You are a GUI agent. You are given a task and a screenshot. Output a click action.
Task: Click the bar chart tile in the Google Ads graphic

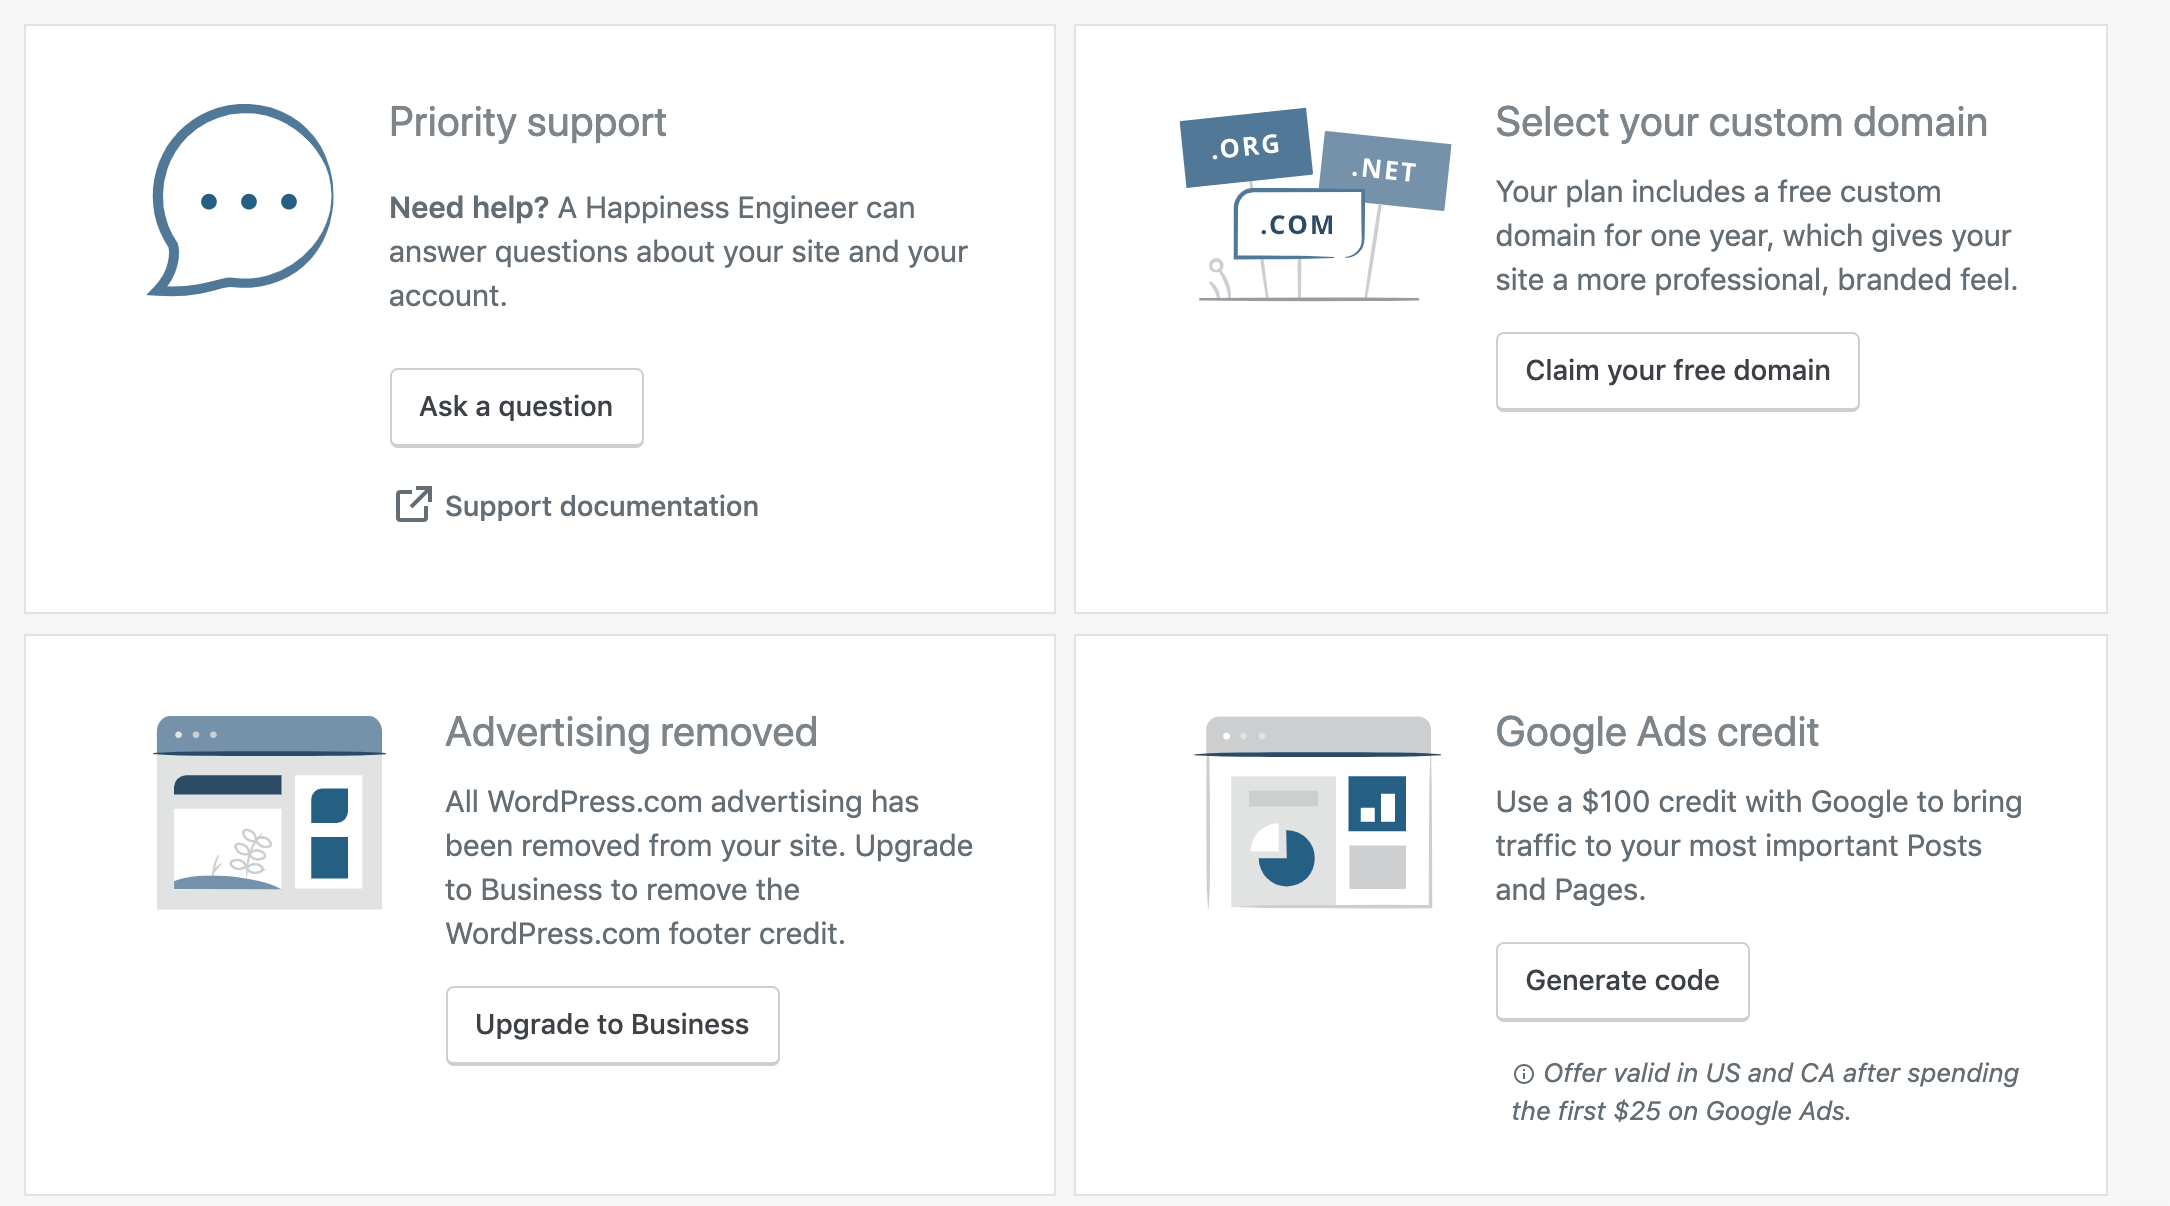pyautogui.click(x=1377, y=804)
